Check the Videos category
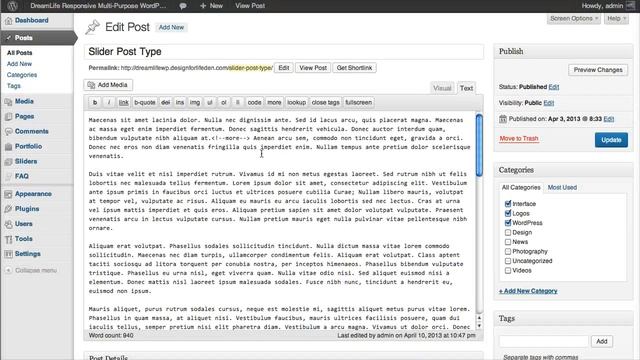This screenshot has width=640, height=360. click(x=508, y=270)
